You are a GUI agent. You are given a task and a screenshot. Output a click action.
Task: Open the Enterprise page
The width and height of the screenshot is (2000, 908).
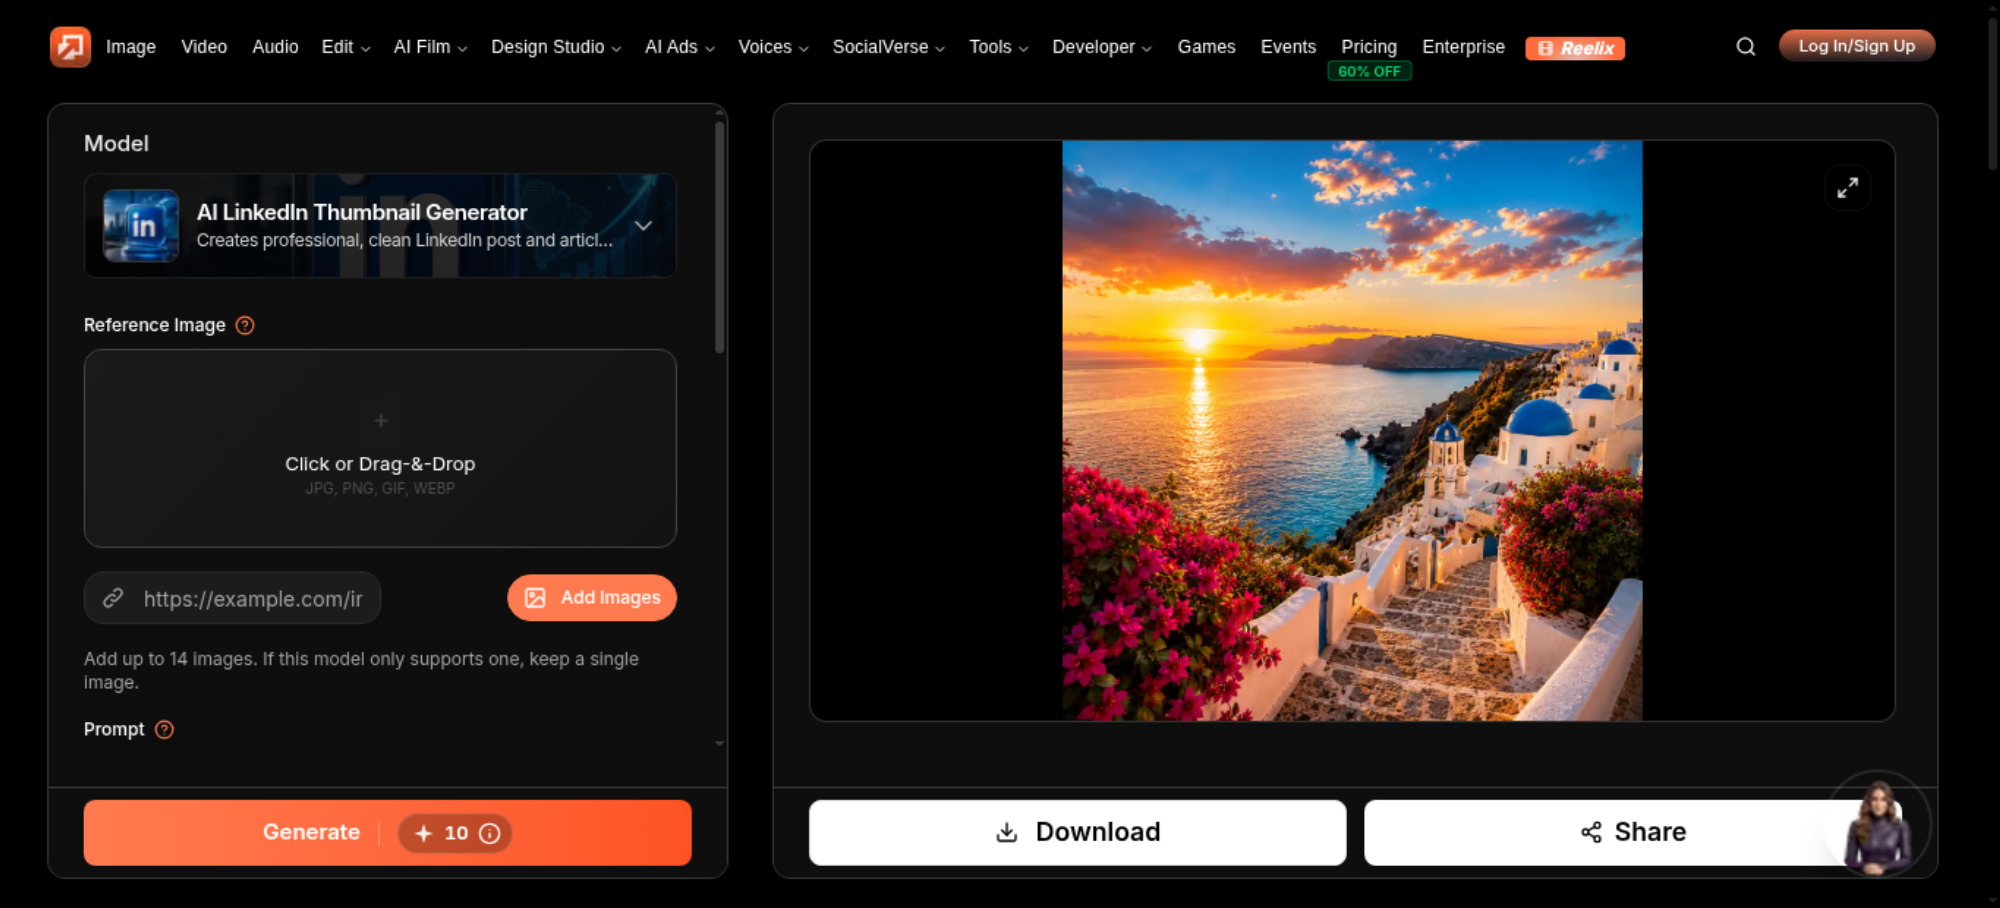click(x=1463, y=47)
